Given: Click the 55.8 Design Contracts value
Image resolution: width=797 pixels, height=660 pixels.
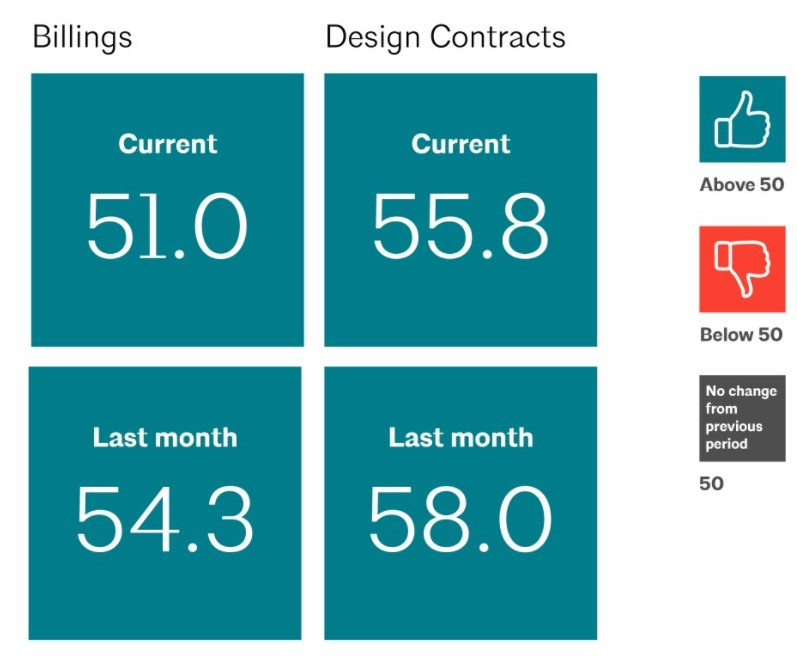Looking at the screenshot, I should (x=460, y=226).
